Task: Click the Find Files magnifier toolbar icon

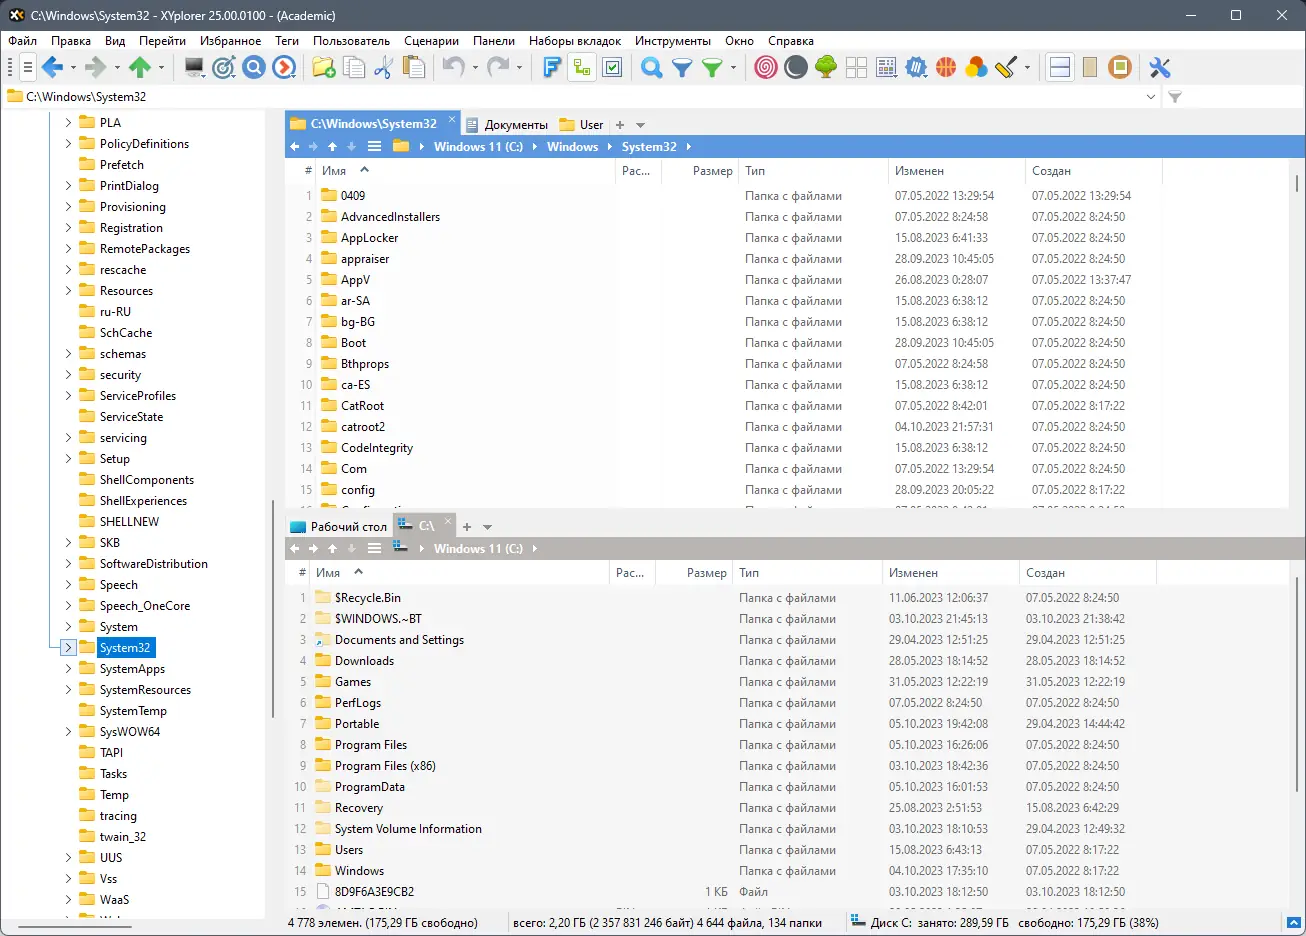Action: (x=651, y=67)
